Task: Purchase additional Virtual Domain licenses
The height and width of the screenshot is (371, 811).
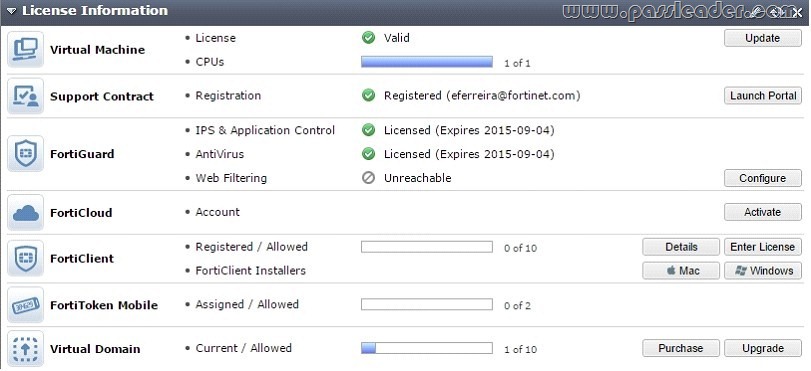Action: tap(681, 348)
